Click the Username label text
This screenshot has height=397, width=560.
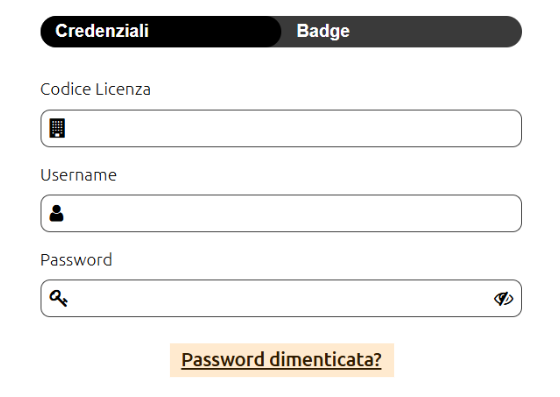[x=79, y=175]
